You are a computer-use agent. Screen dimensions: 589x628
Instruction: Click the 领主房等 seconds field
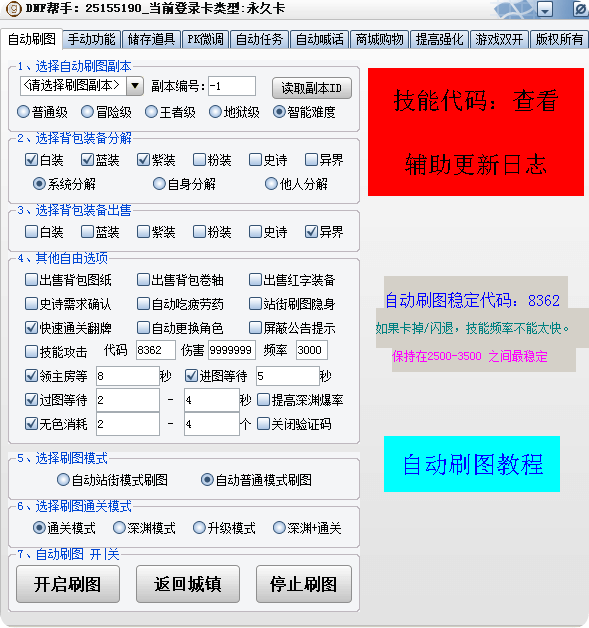pyautogui.click(x=127, y=376)
